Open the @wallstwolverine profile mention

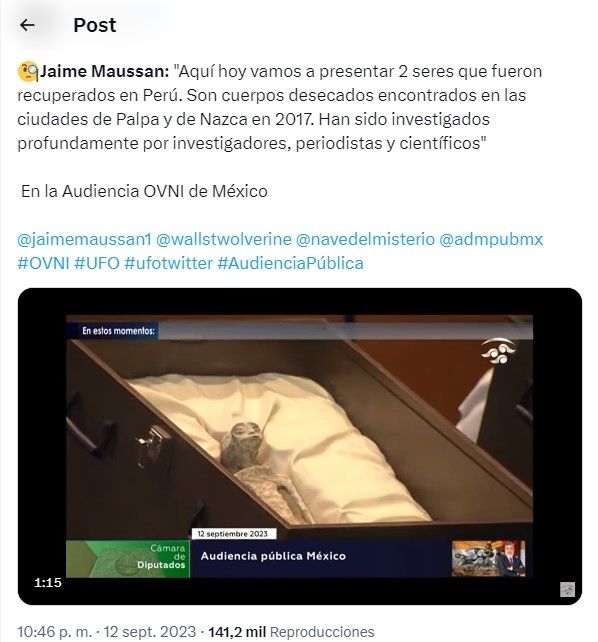point(223,239)
